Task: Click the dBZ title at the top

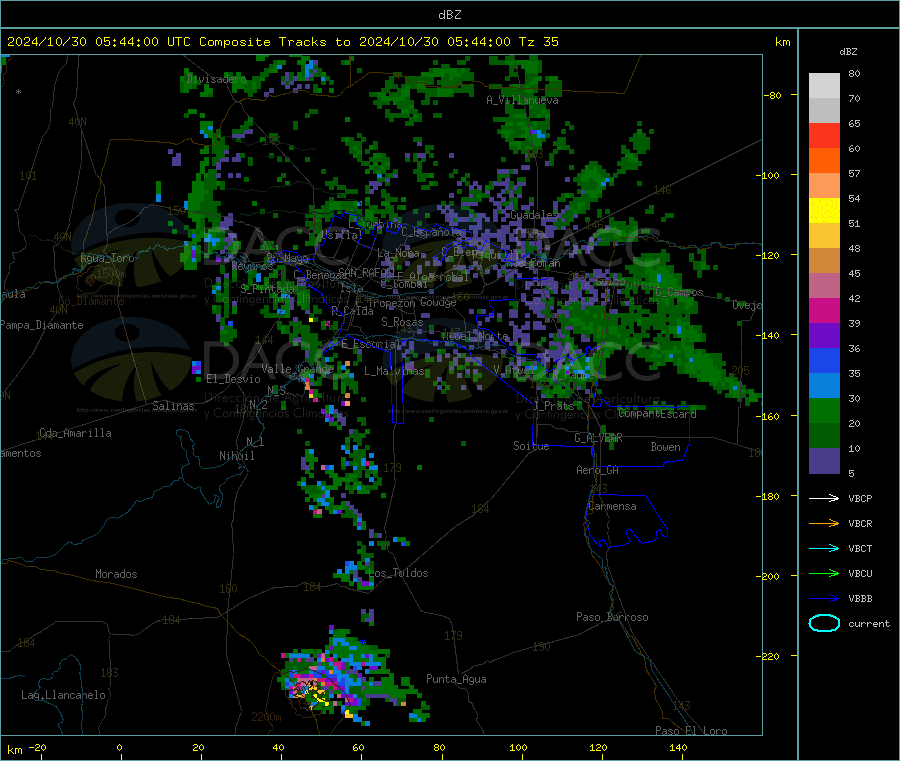Action: click(449, 15)
